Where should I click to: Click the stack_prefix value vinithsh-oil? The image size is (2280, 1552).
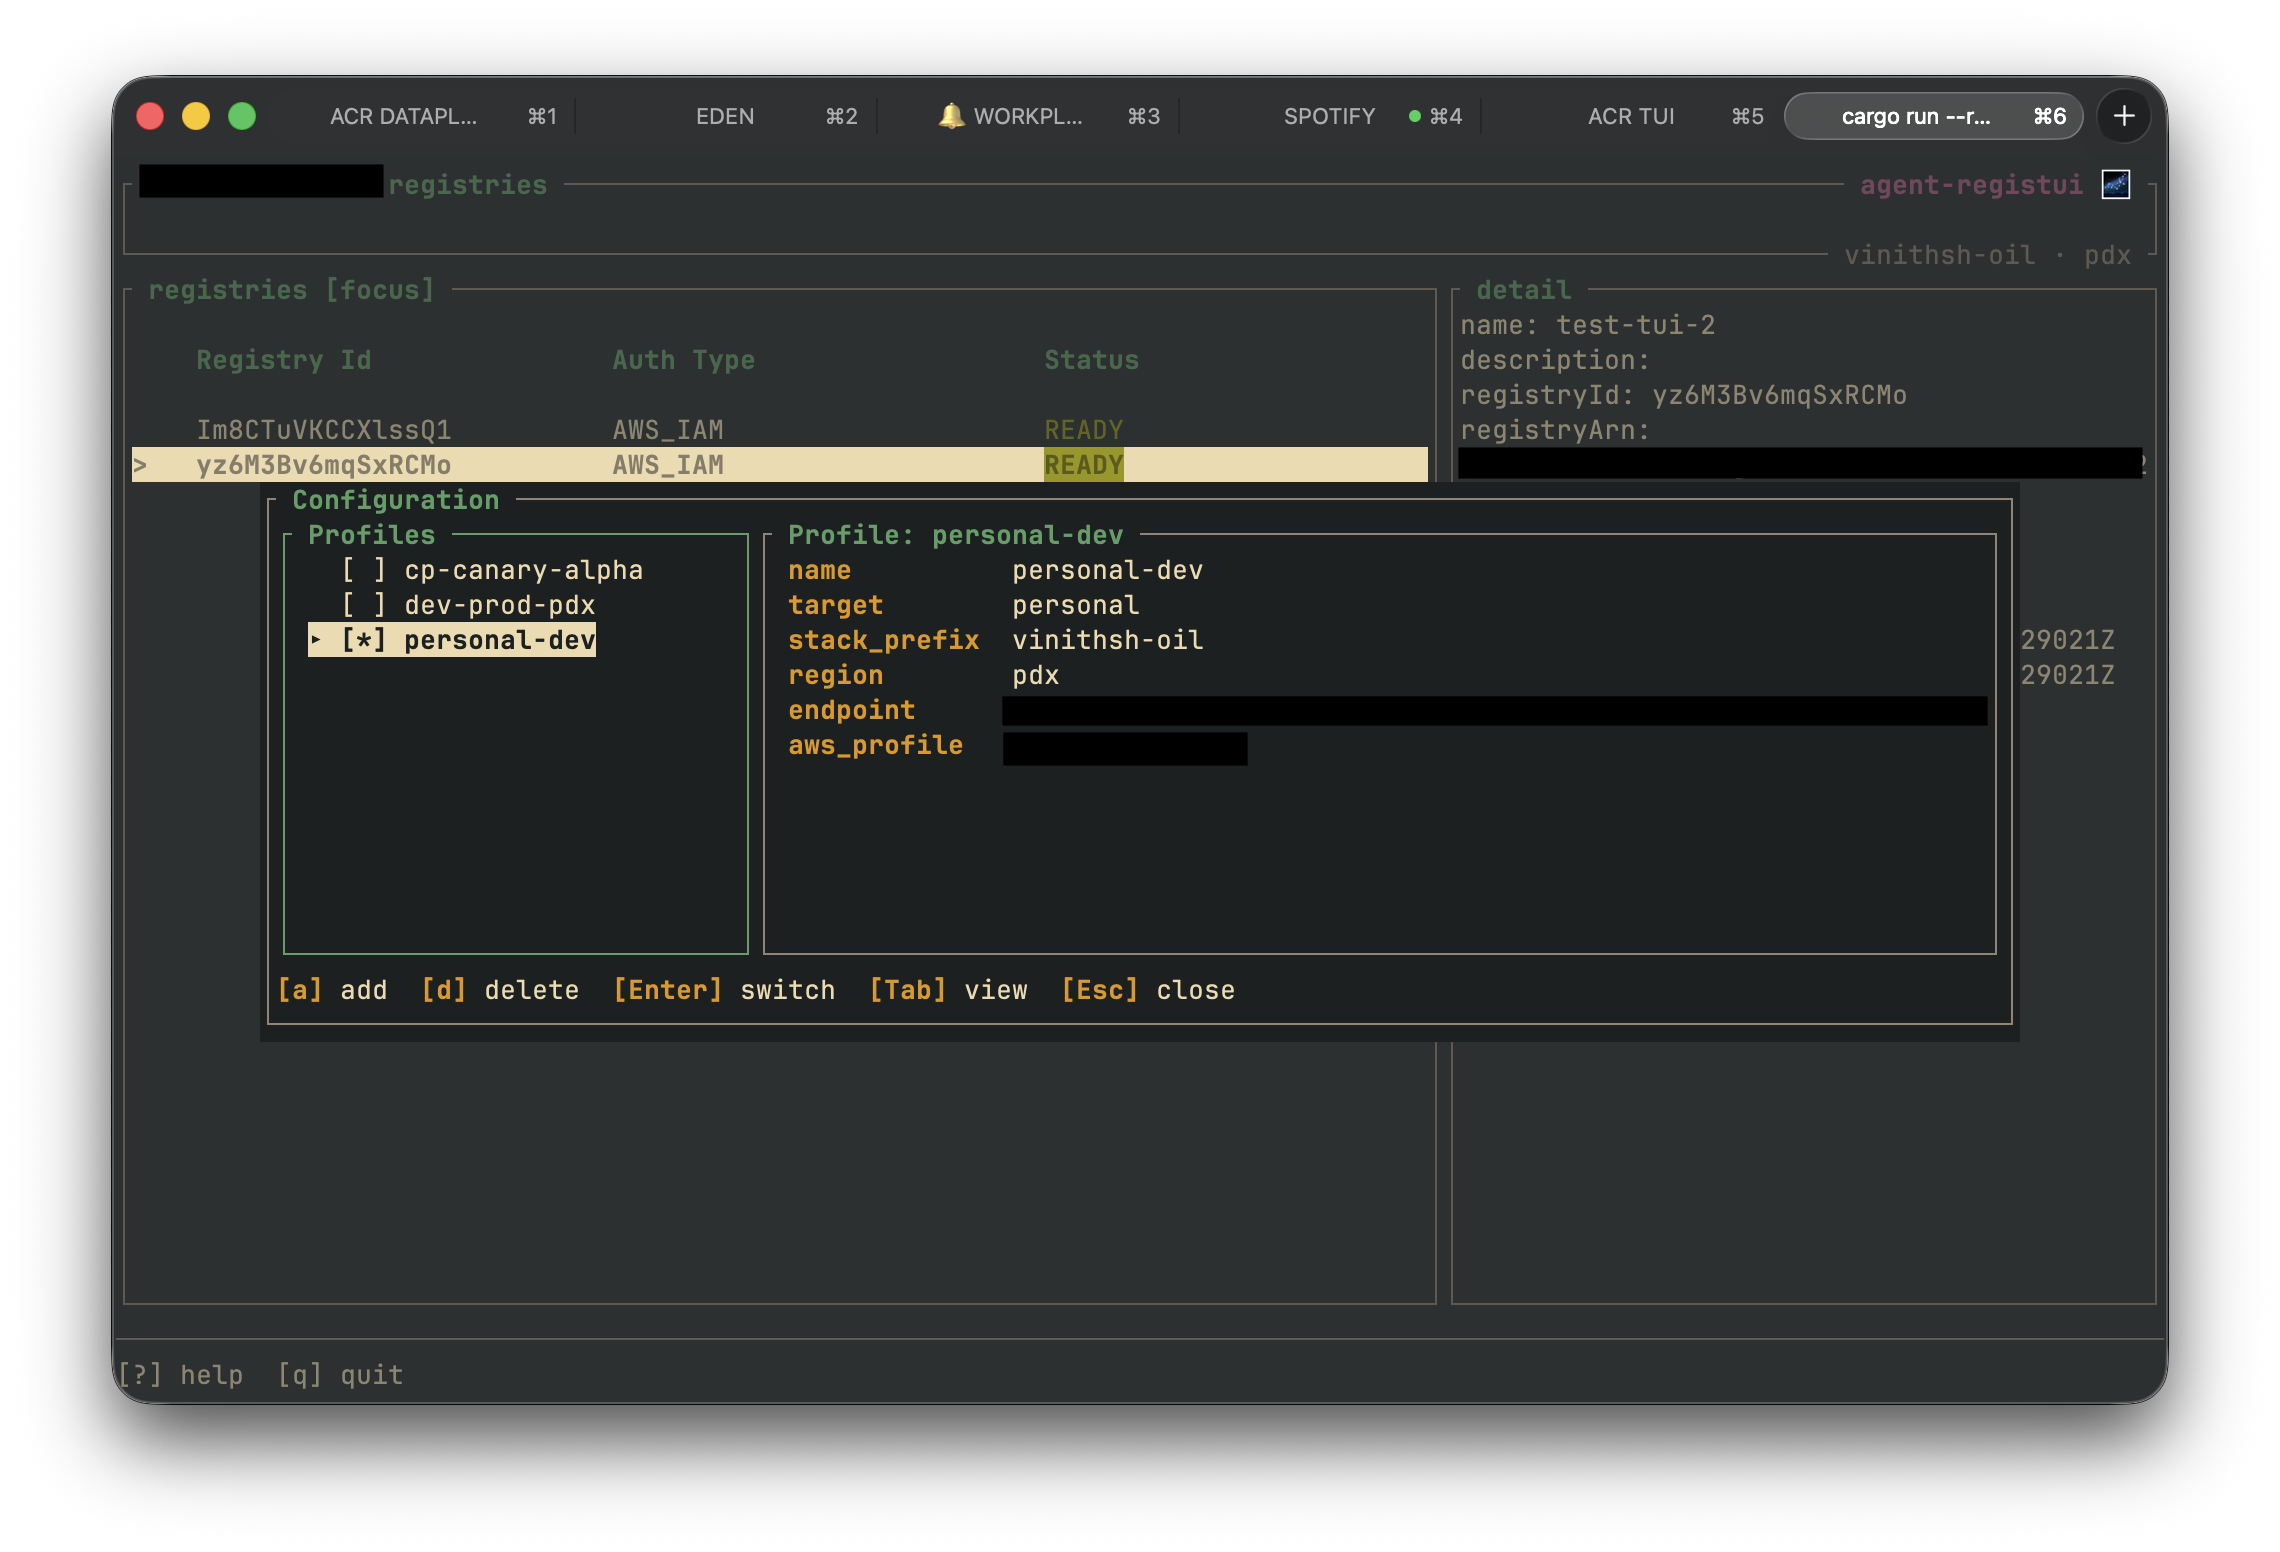[x=1108, y=640]
